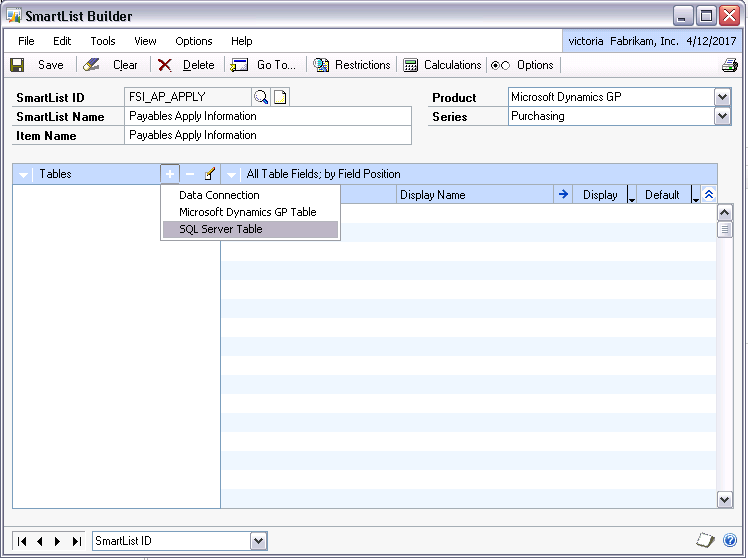Screen dimensions: 748x560
Task: Open the SmartList ID sort-by dropdown
Action: pyautogui.click(x=259, y=541)
